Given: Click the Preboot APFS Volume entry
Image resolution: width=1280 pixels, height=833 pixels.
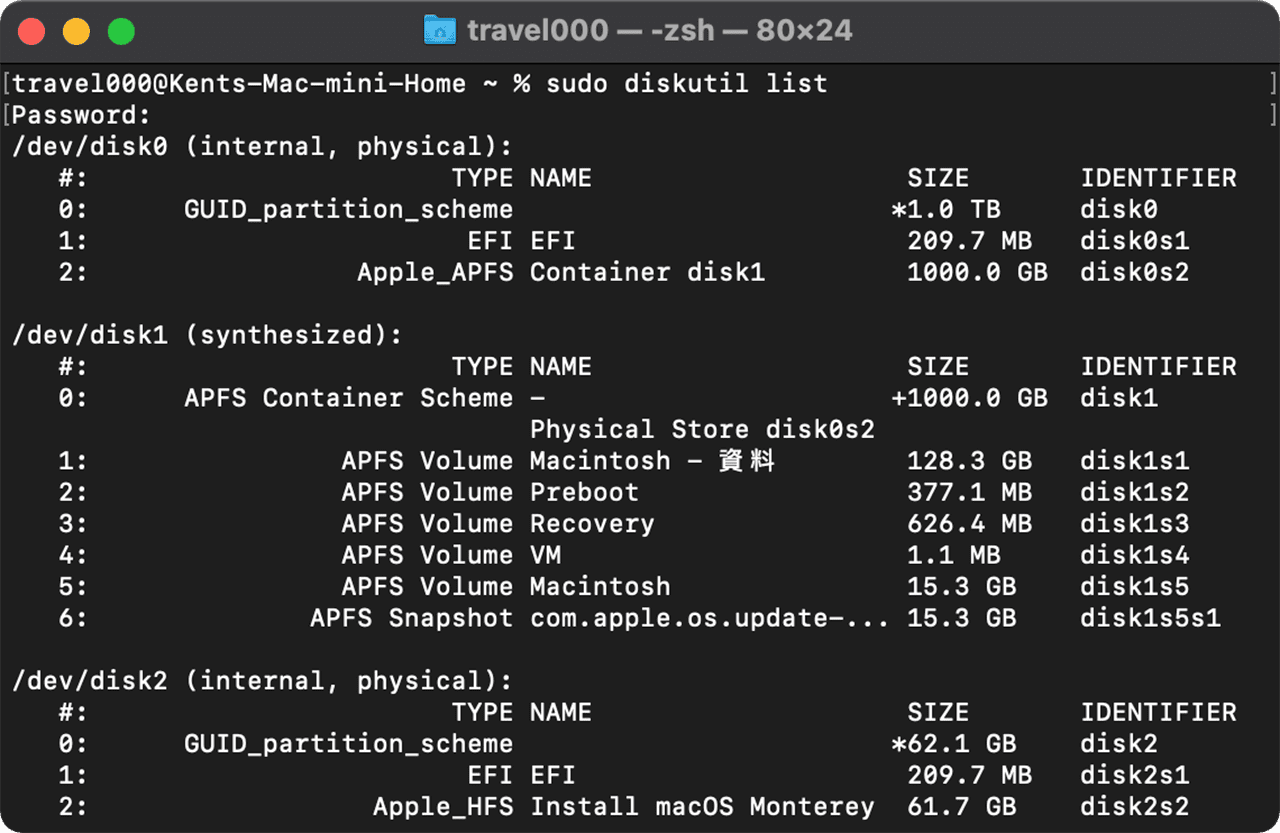Looking at the screenshot, I should pos(587,491).
